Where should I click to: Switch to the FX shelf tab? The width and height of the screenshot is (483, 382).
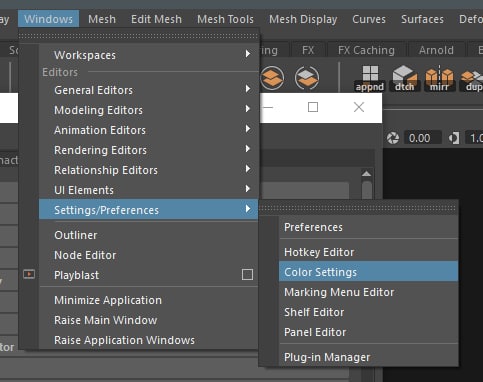tap(308, 50)
